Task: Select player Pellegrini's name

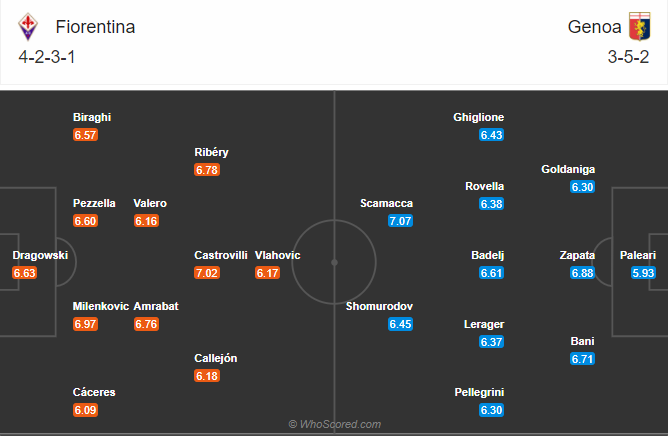Action: click(479, 392)
